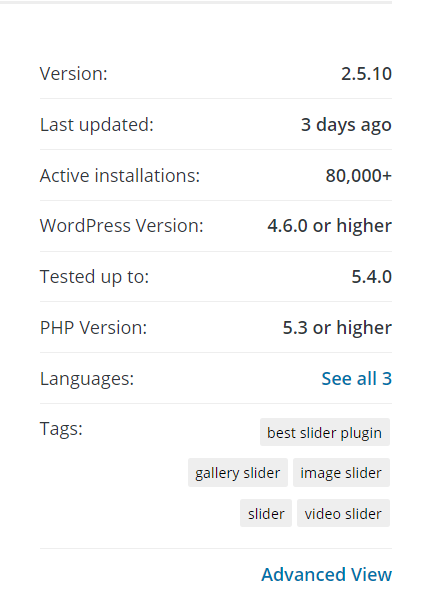This screenshot has height=600, width=428.
Task: Click the 4.6.0 or higher WordPress value
Action: pyautogui.click(x=329, y=226)
